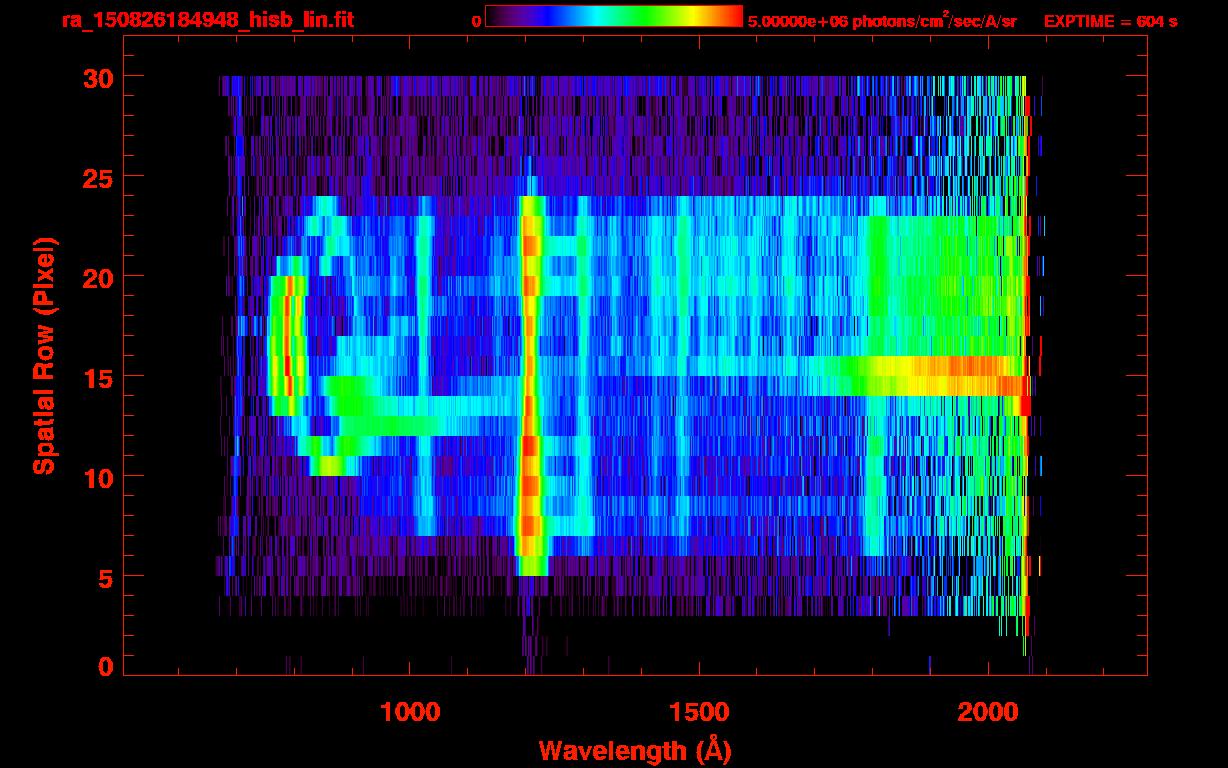Click the 1000 wavelength tick label
This screenshot has height=768, width=1228.
409,712
